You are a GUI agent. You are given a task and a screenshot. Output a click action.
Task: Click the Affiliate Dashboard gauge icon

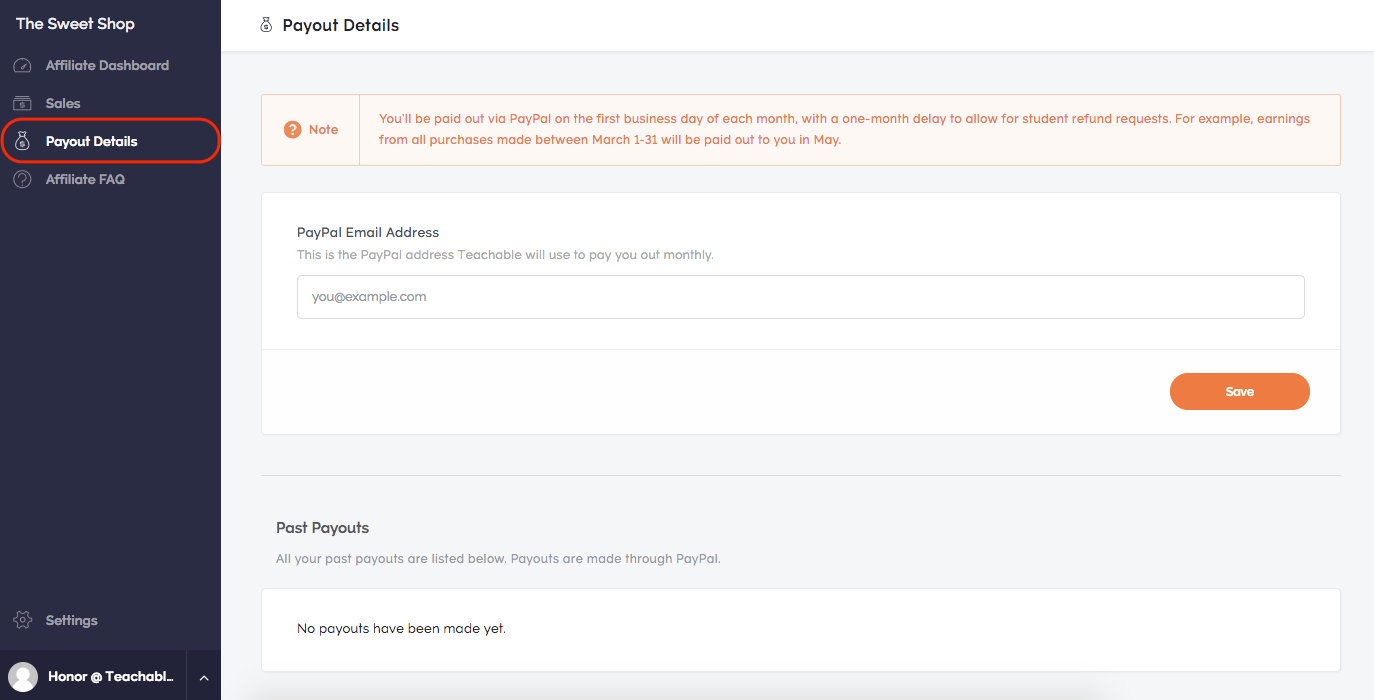click(22, 66)
